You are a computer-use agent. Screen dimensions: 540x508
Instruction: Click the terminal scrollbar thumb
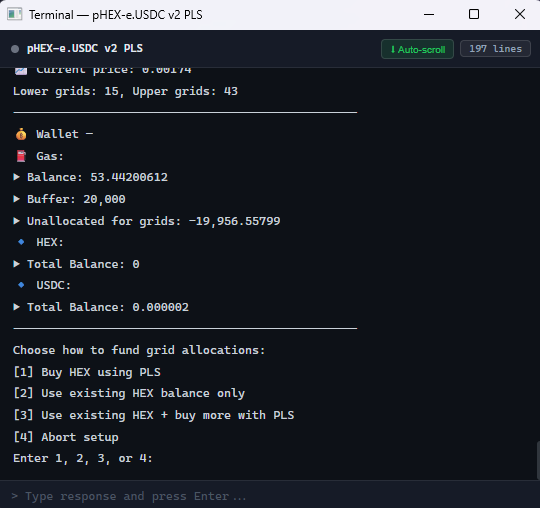pyautogui.click(x=538, y=460)
